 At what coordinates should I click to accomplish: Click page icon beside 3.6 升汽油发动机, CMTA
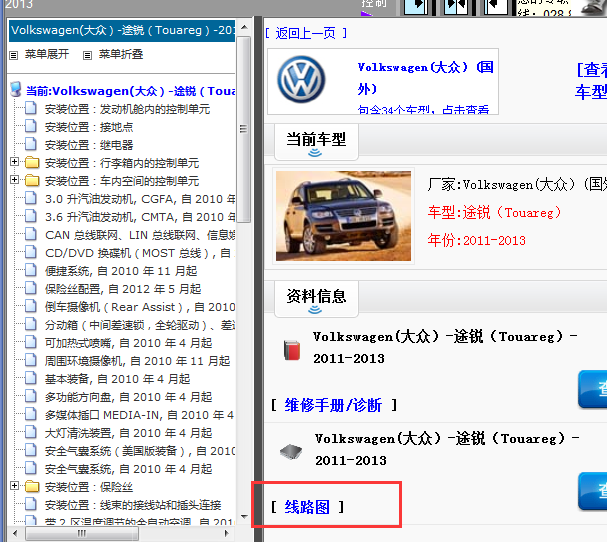[x=31, y=216]
